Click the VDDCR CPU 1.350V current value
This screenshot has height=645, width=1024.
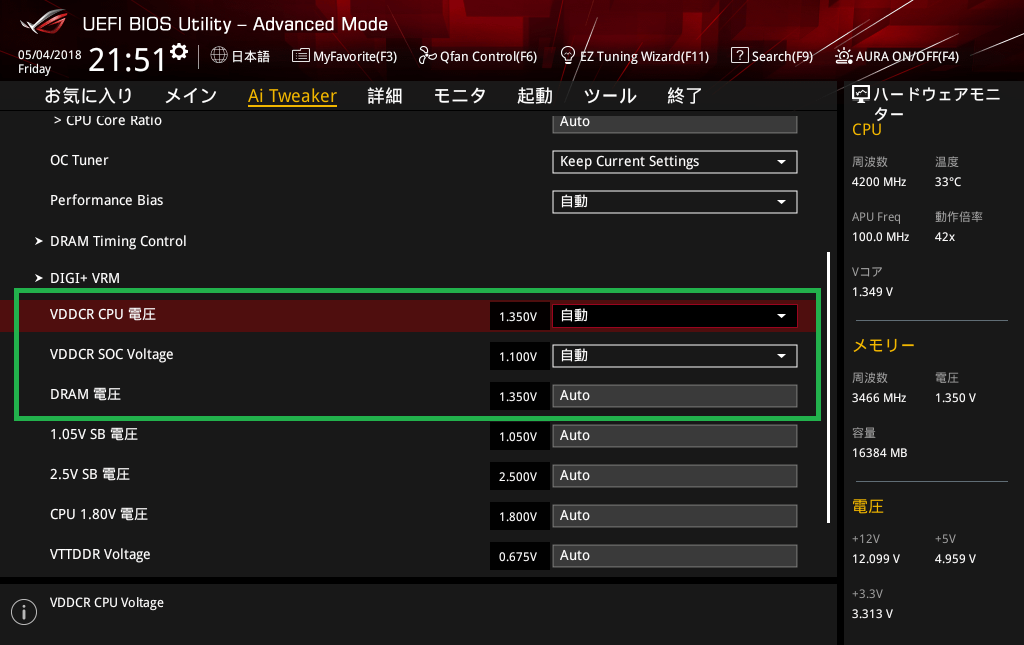click(x=519, y=317)
